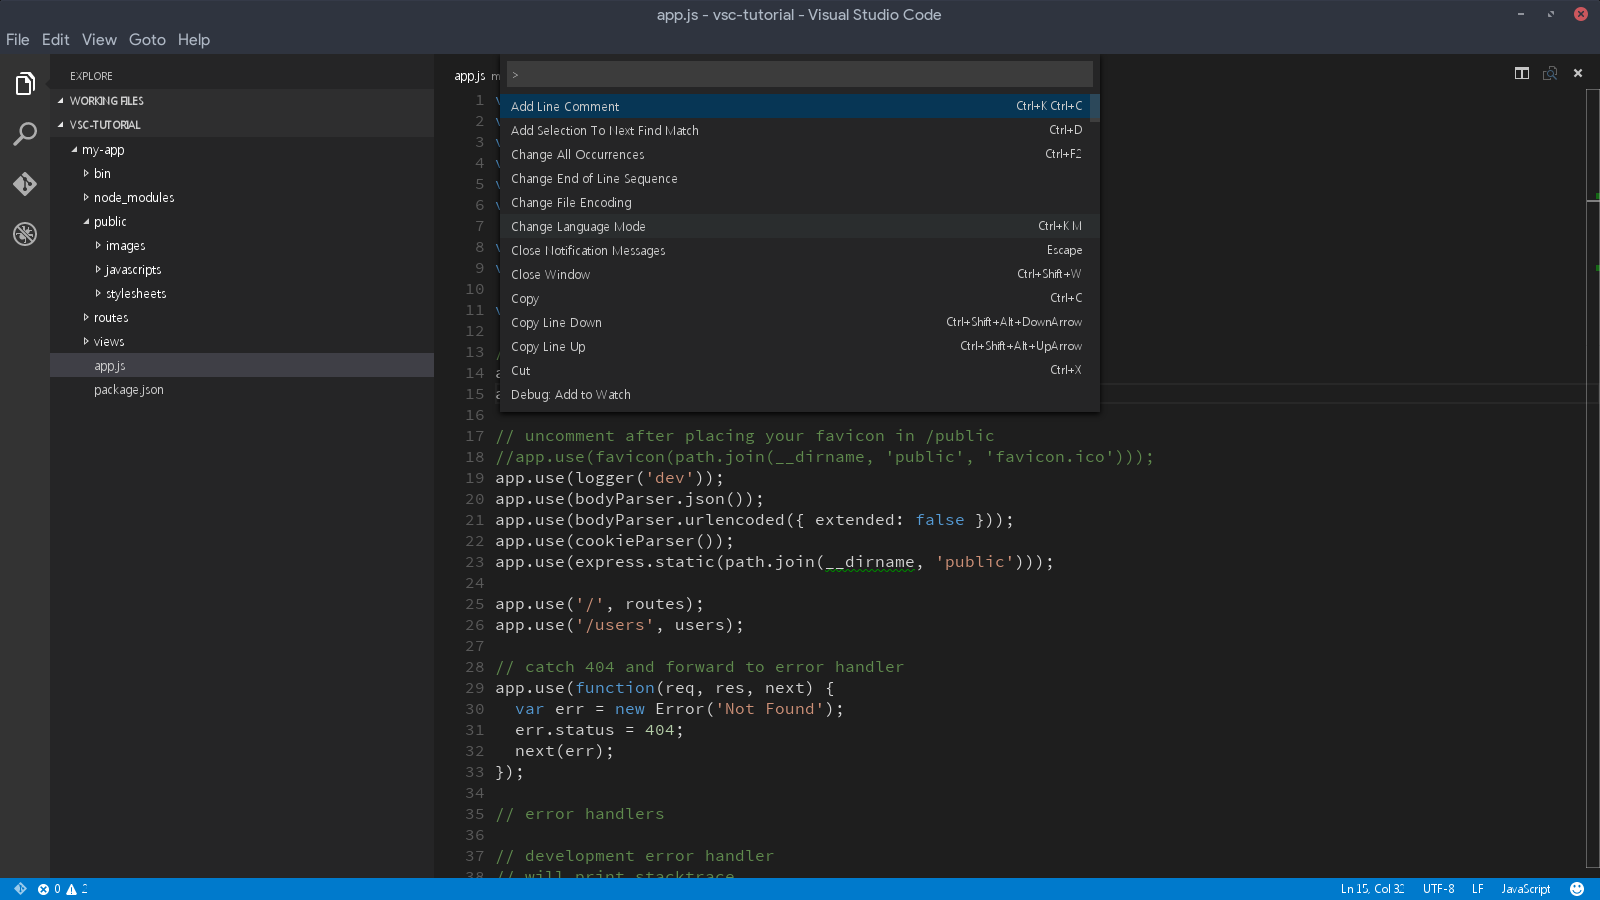The height and width of the screenshot is (900, 1600).
Task: Click the 'Not Found' string on line 30
Action: (770, 709)
